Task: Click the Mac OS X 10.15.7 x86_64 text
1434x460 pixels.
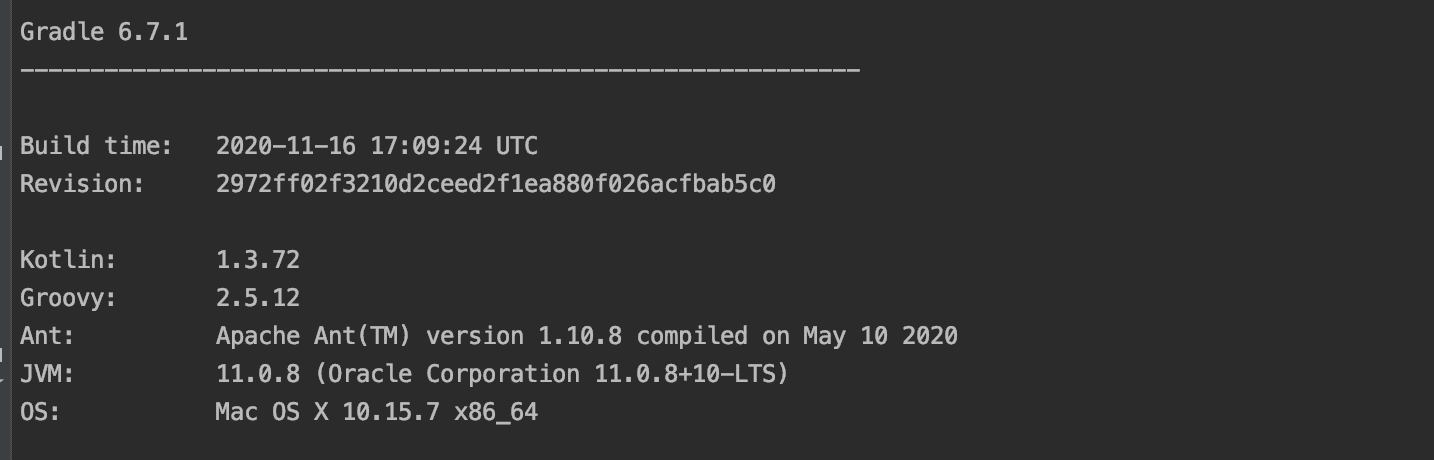Action: point(377,412)
